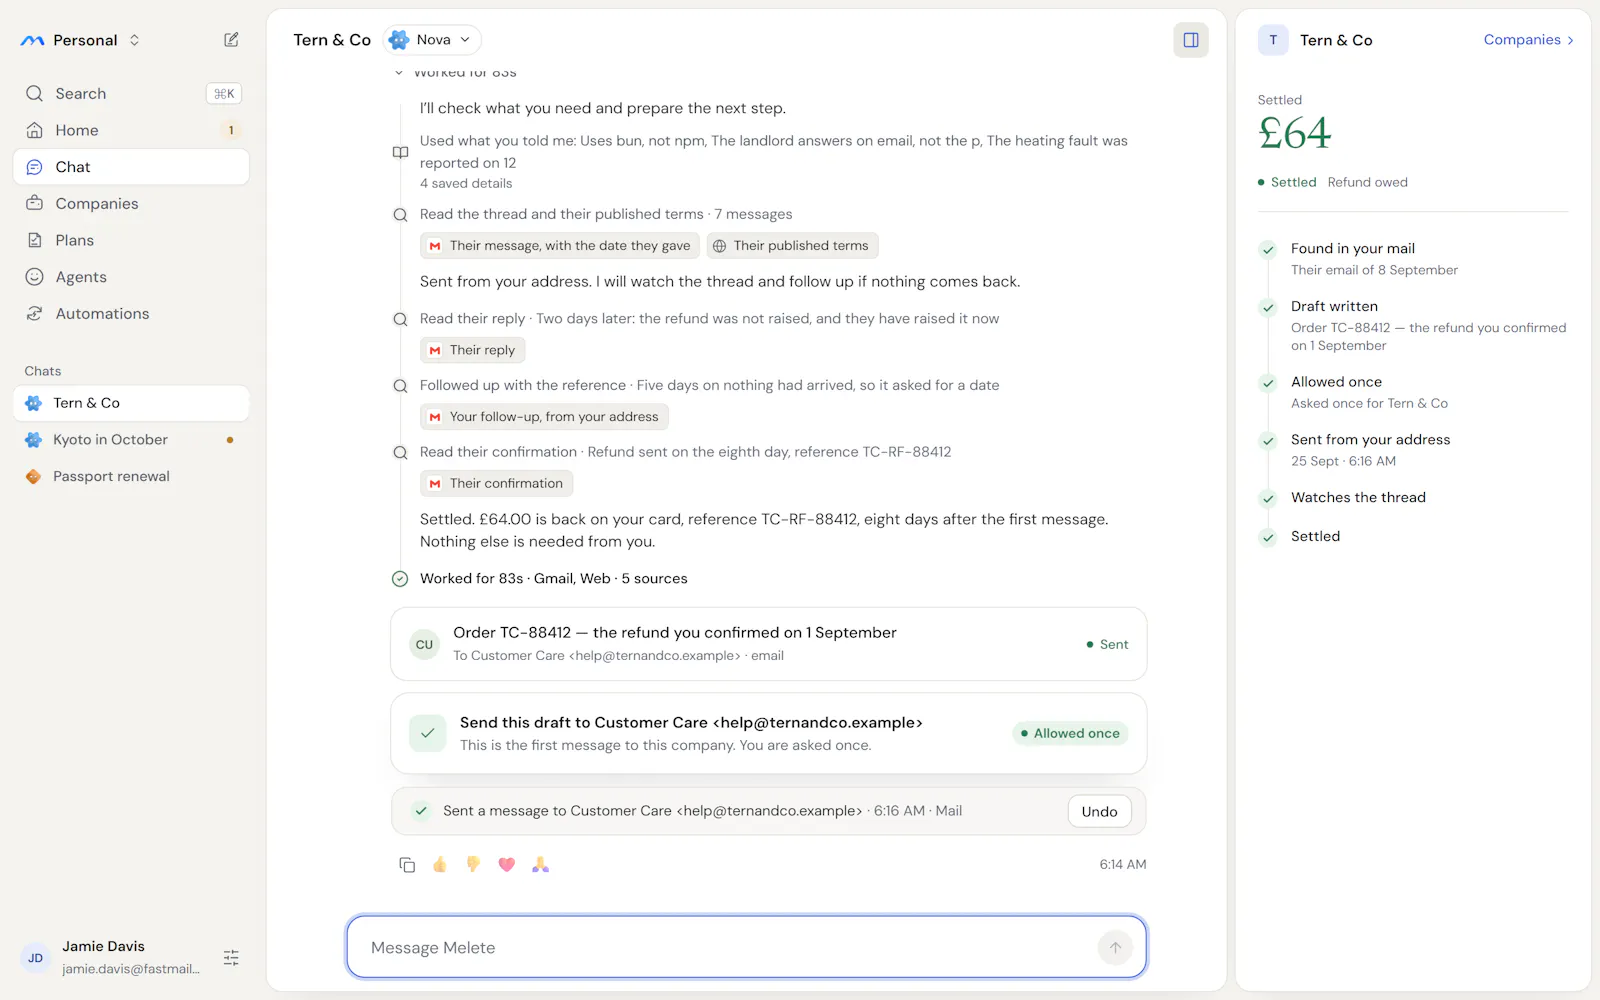Click the 'Allowed once' timeline step
The width and height of the screenshot is (1600, 1000).
tap(1413, 392)
